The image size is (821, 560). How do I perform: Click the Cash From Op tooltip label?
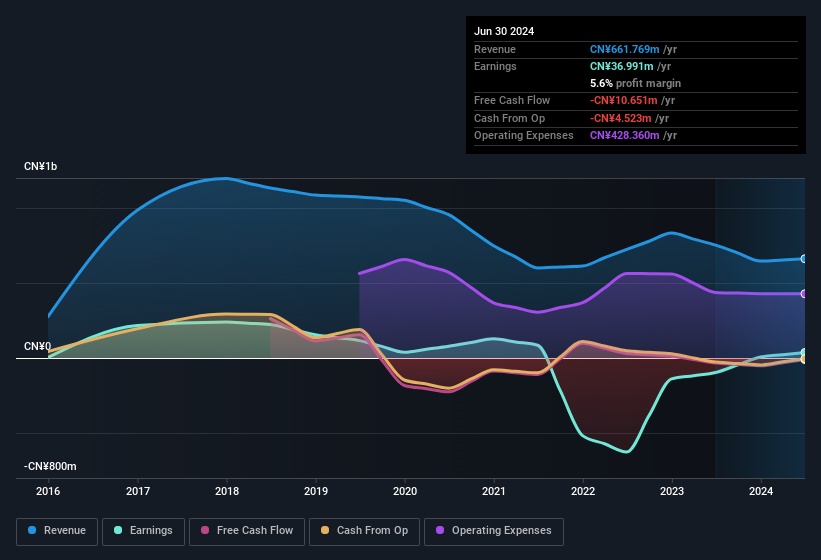509,118
